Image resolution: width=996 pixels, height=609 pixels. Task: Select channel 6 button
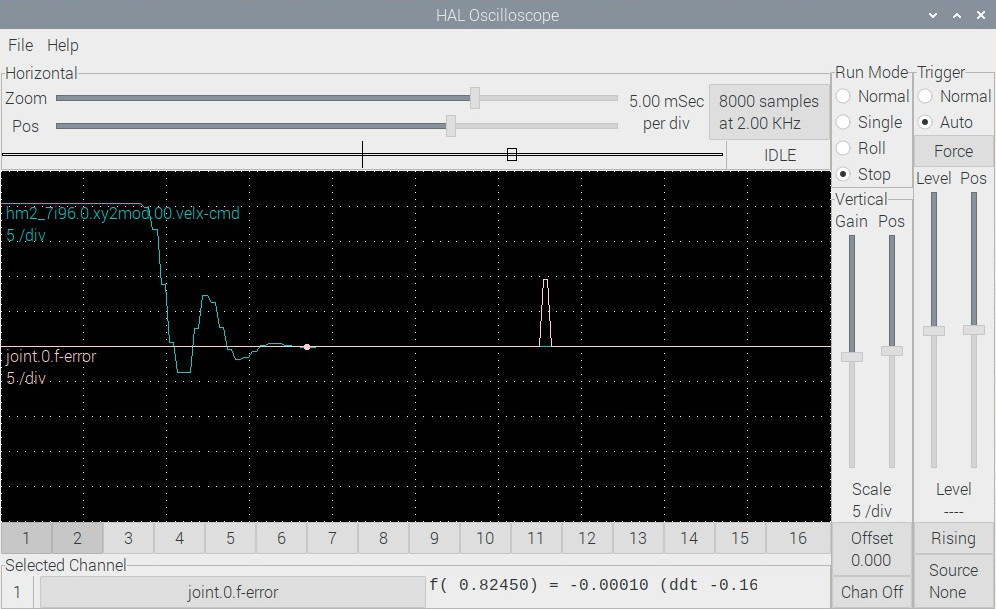pyautogui.click(x=281, y=538)
